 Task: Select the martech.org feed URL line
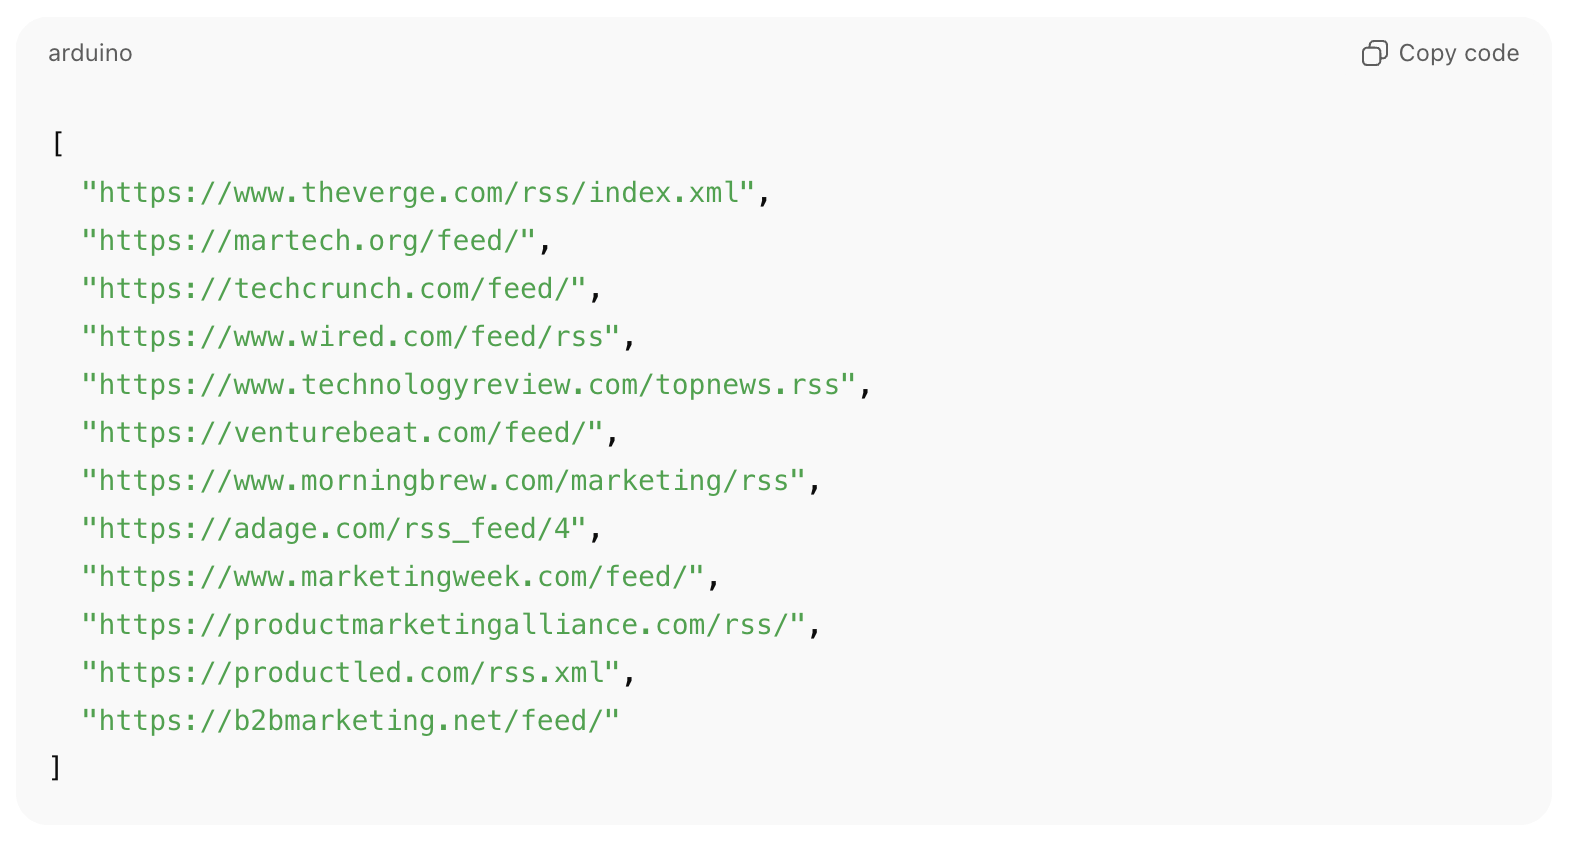point(309,240)
